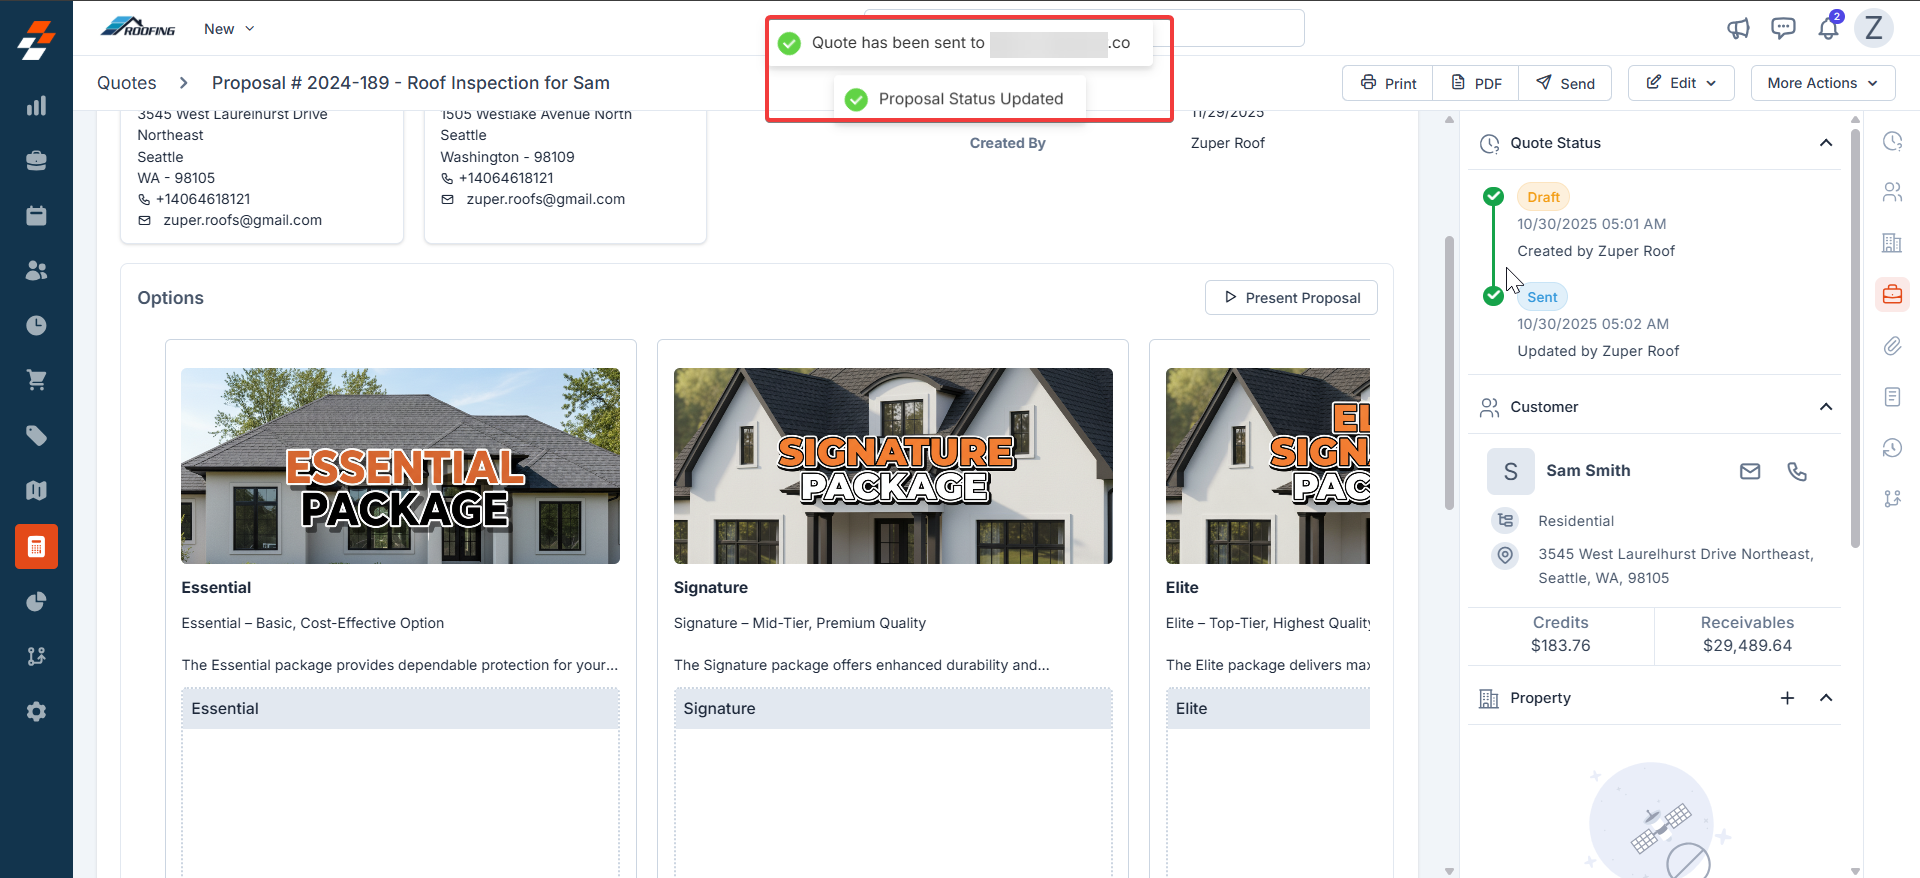This screenshot has height=878, width=1920.
Task: Open the history clock icon in right rail
Action: [1892, 448]
